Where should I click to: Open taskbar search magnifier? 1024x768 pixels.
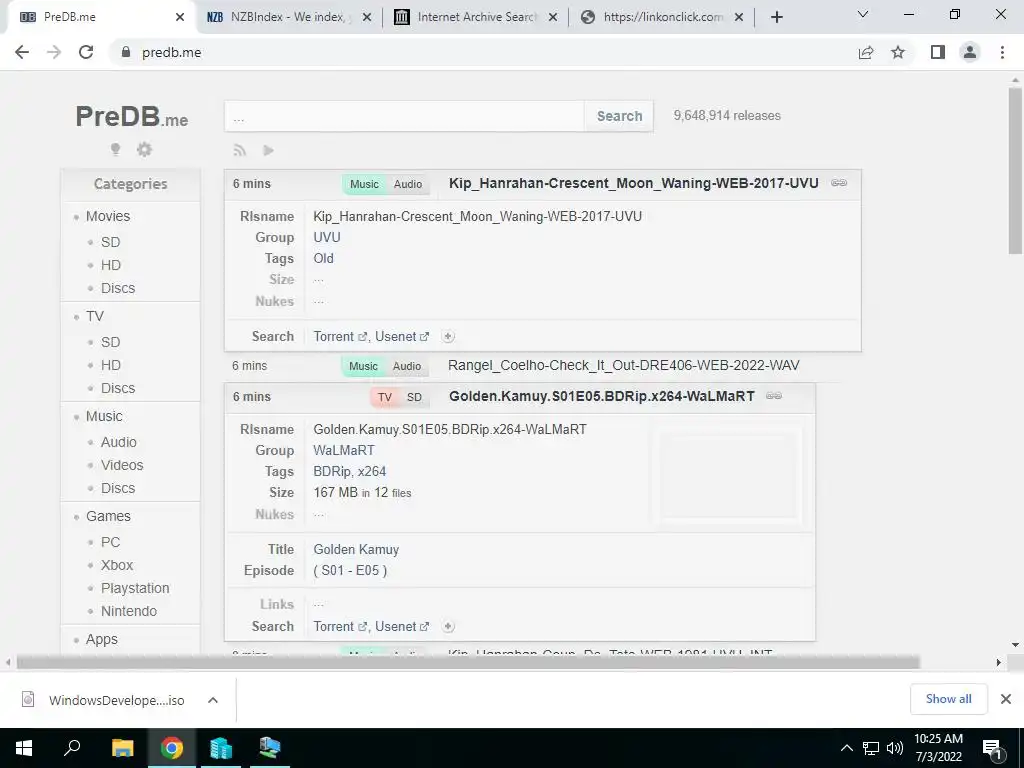(72, 748)
